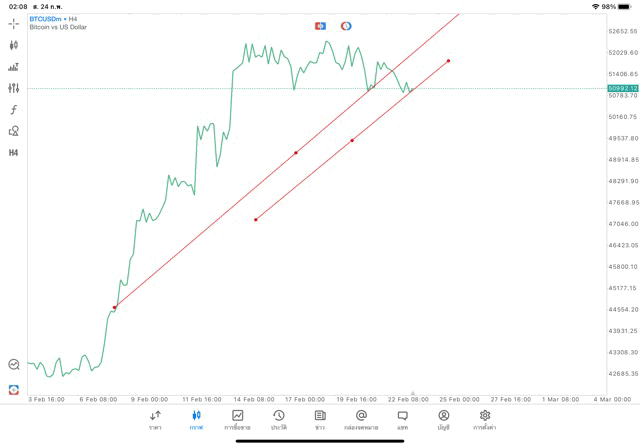This screenshot has width=640, height=447.
Task: Open chart type candlestick settings icon
Action: point(14,45)
